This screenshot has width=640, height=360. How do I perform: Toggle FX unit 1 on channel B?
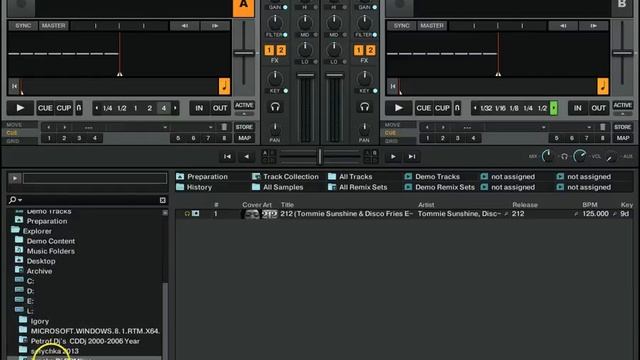[358, 50]
